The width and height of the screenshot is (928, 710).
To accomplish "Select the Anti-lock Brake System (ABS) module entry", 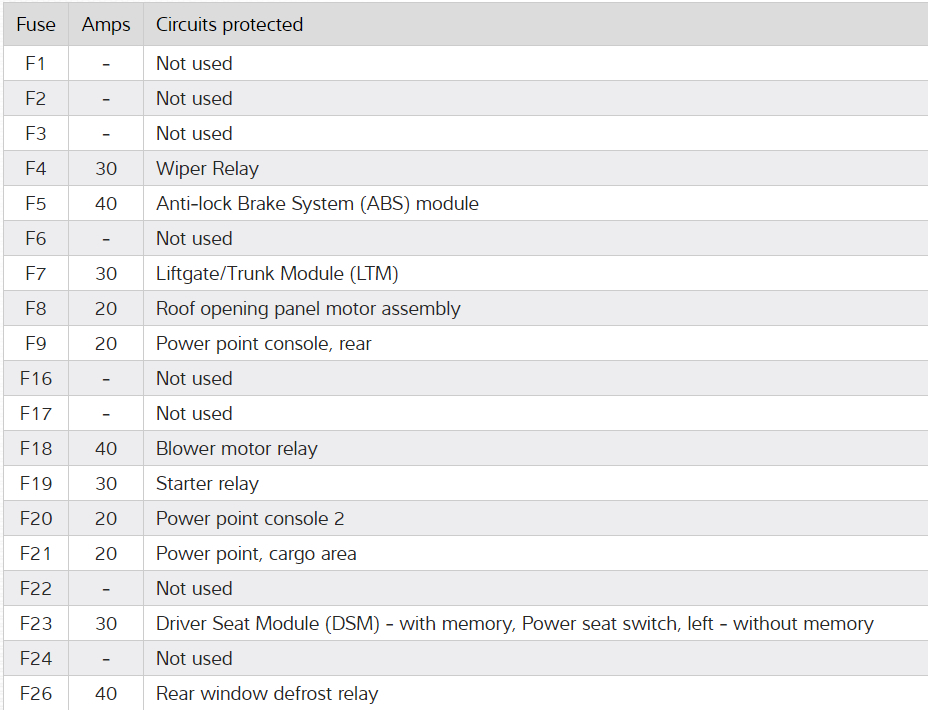I will tap(317, 203).
